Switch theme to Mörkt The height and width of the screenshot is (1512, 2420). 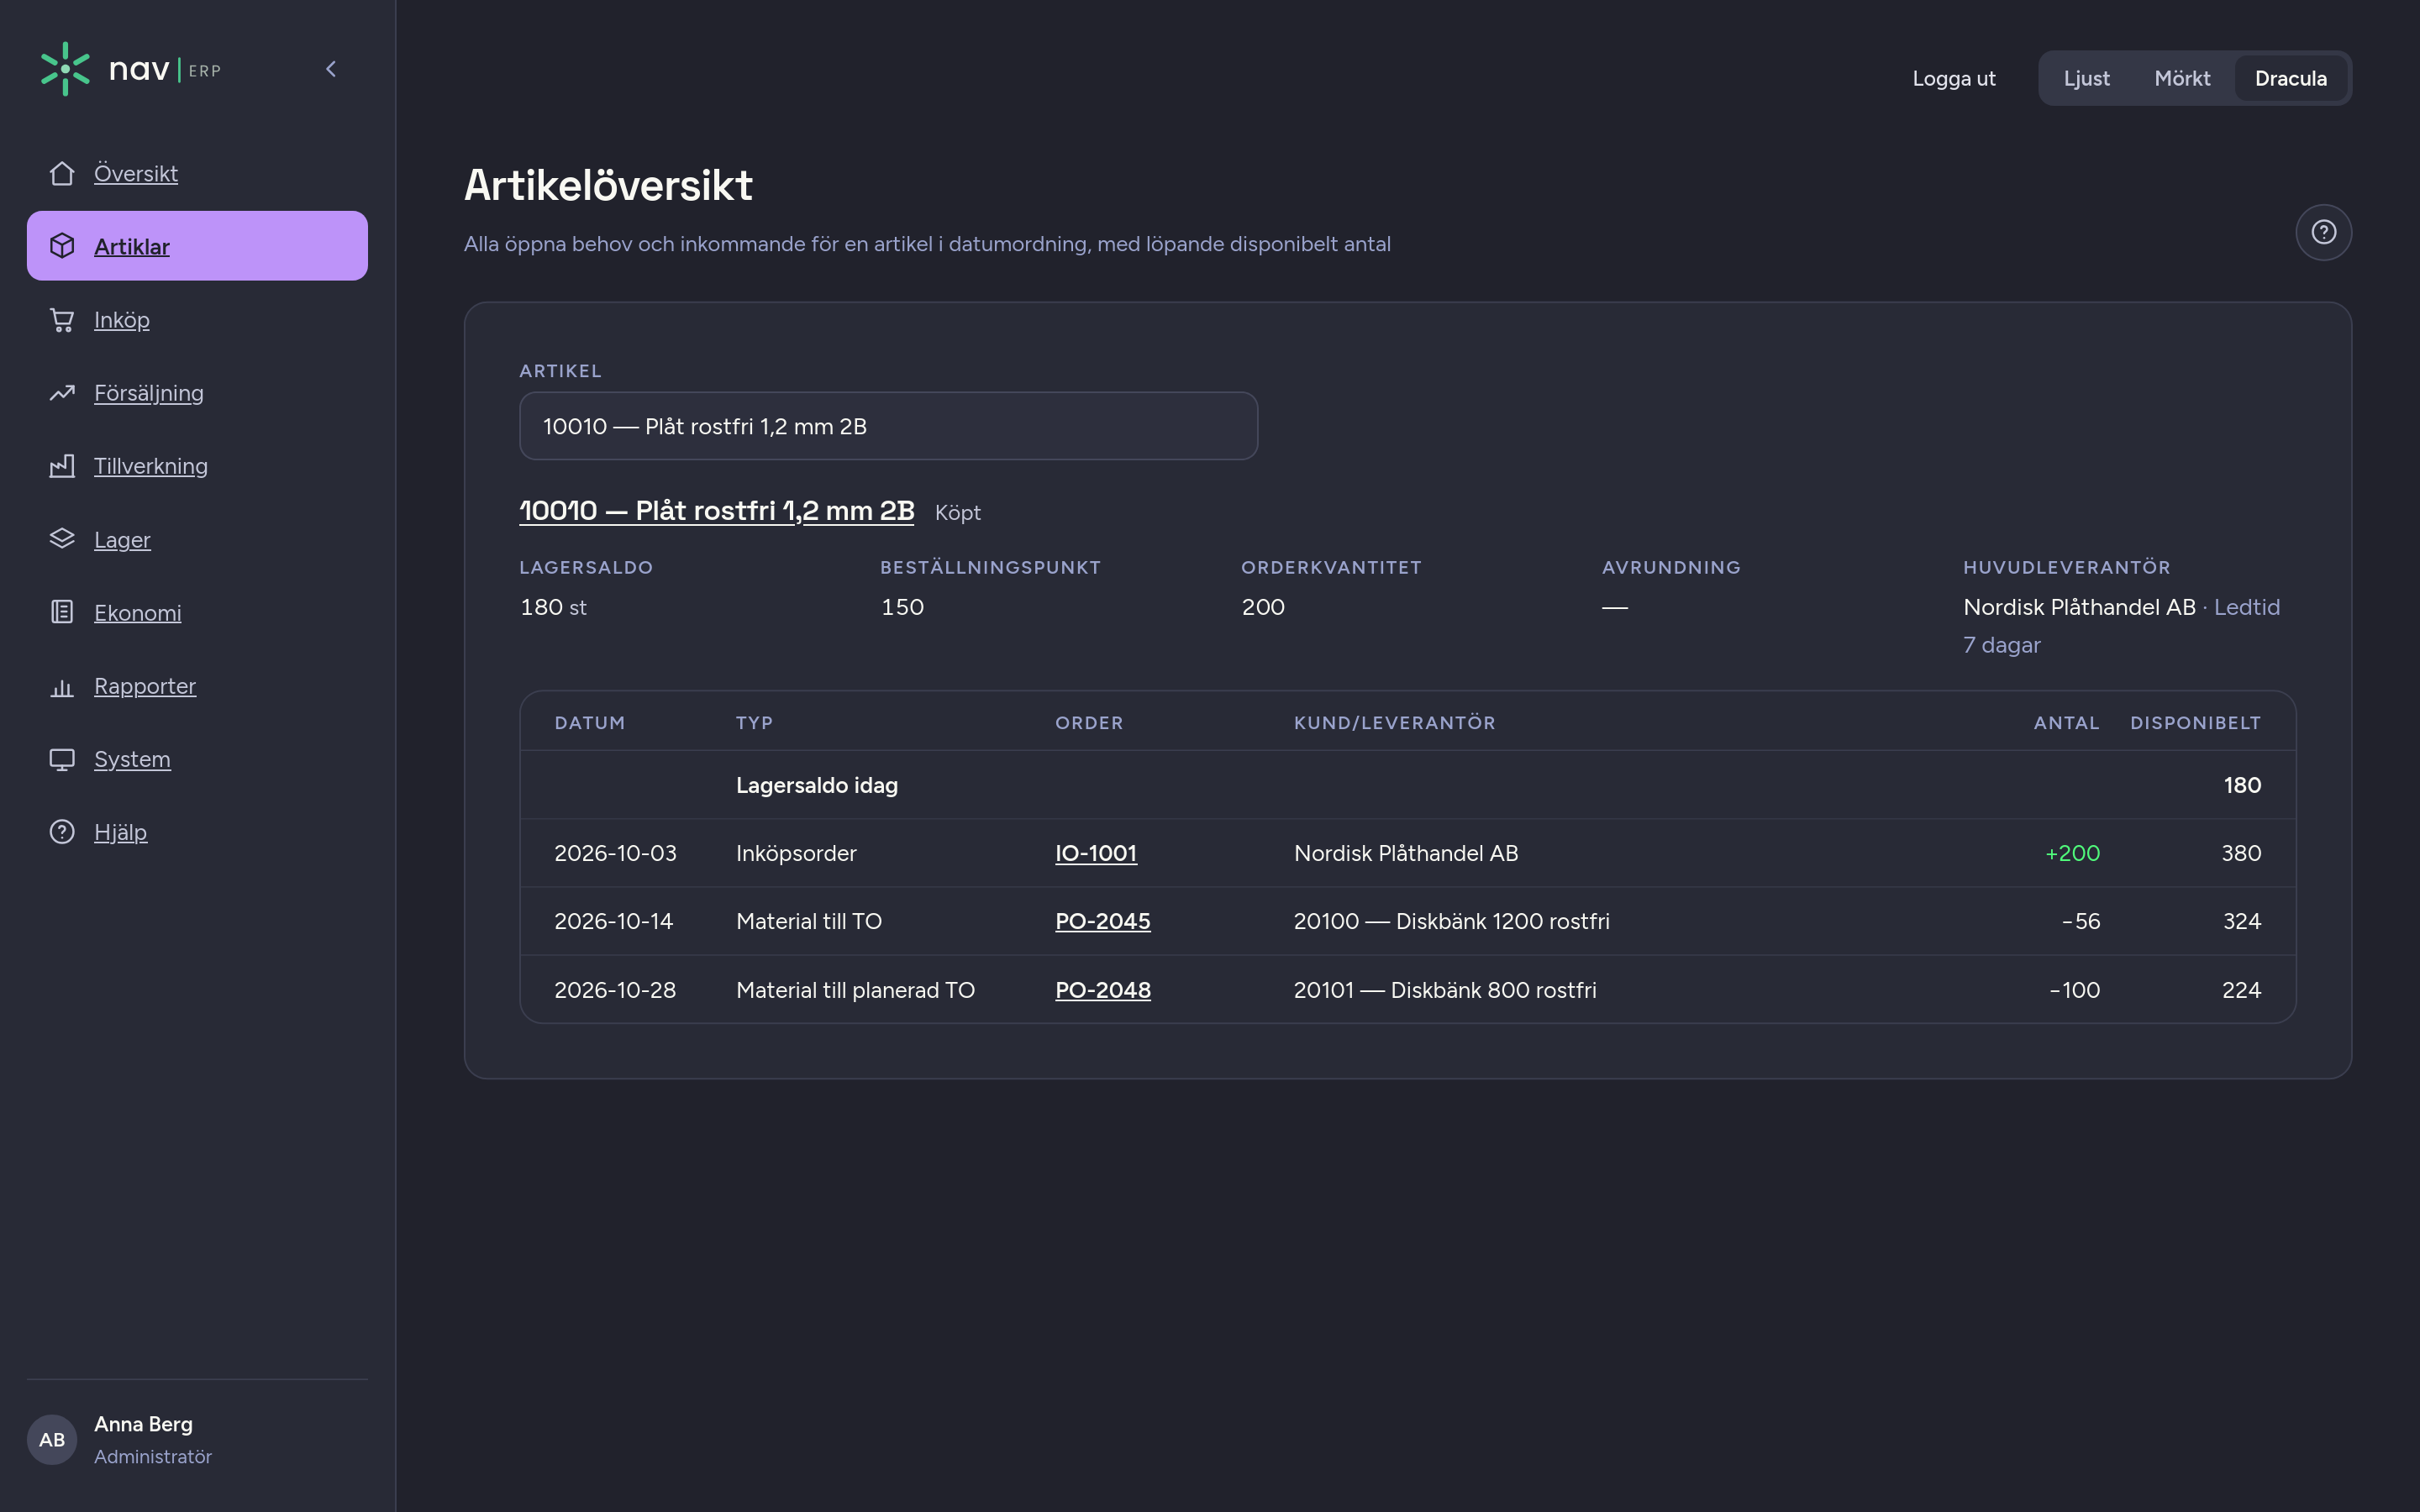click(x=2182, y=78)
